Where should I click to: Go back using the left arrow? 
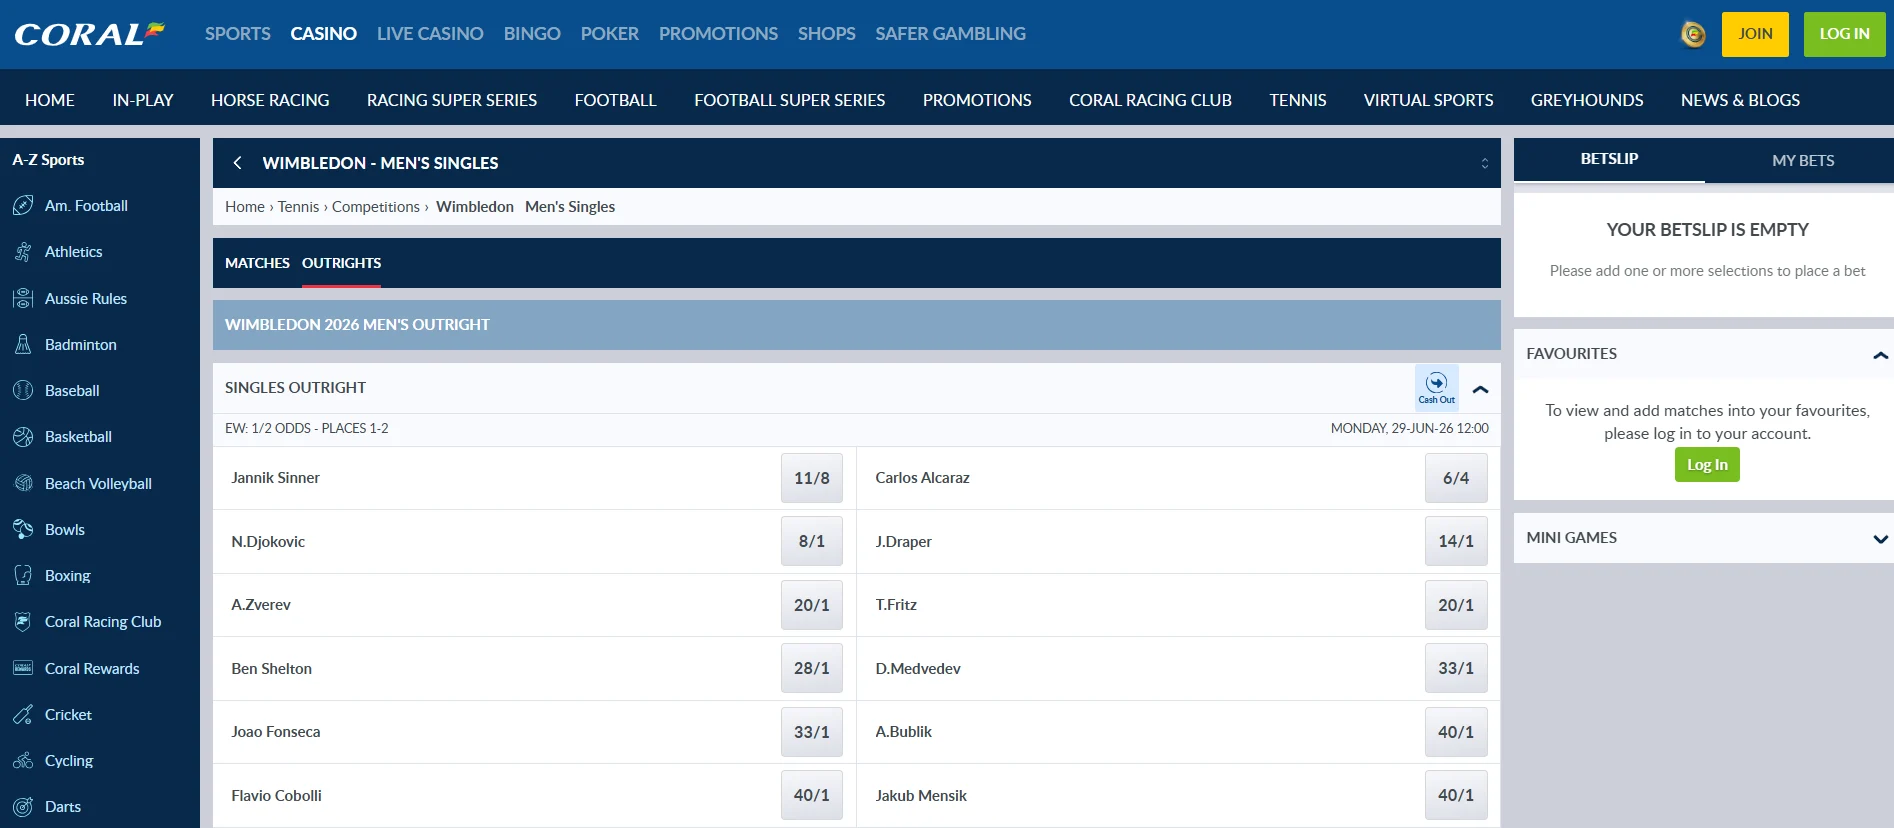(237, 163)
